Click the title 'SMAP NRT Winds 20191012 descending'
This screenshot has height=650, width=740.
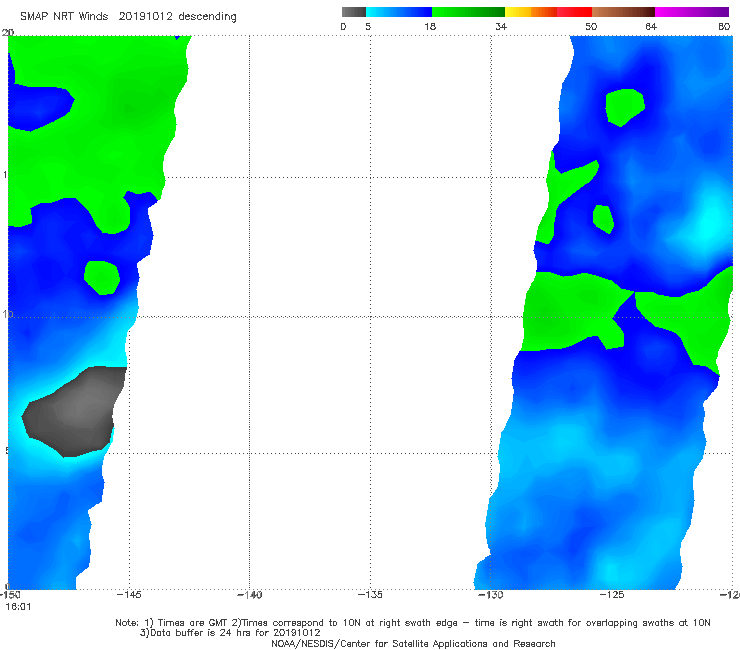128,16
